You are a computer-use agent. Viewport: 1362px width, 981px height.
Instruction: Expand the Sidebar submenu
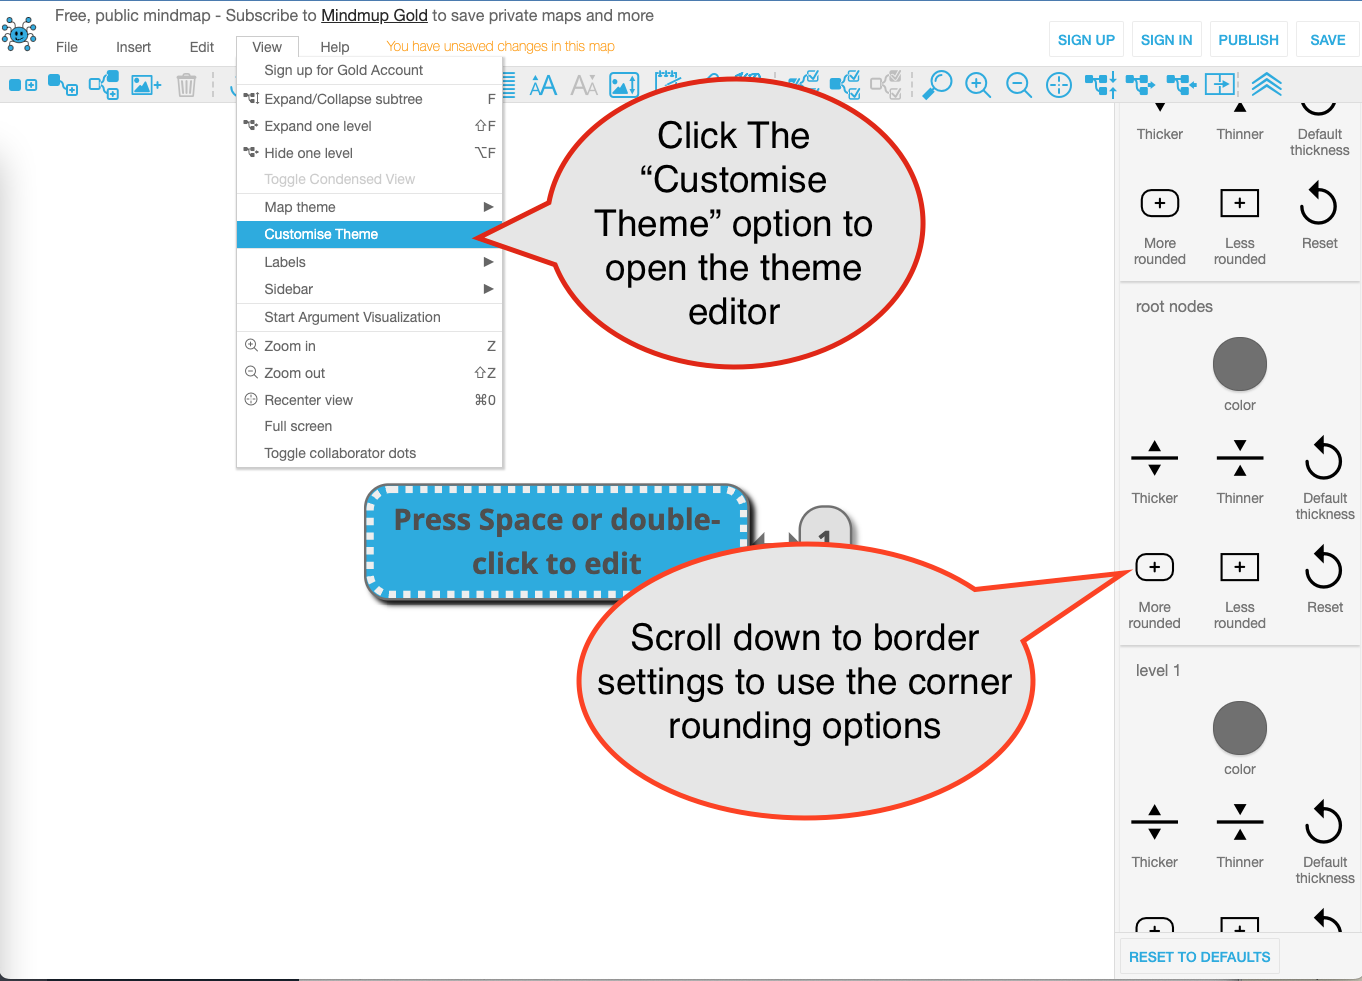coord(369,289)
